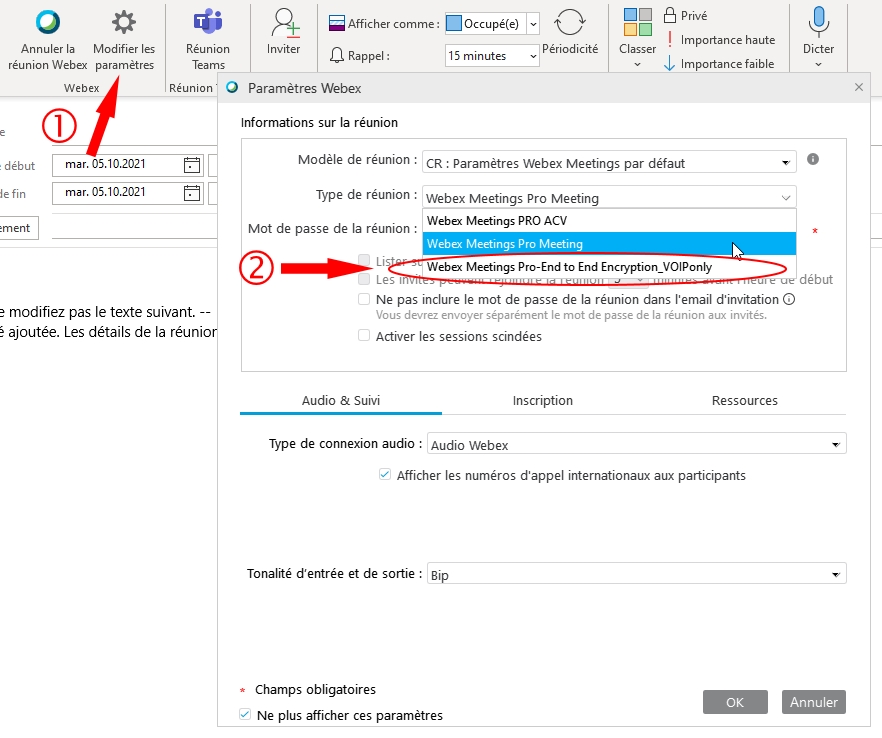Open the Classer color categories icon

tap(637, 22)
